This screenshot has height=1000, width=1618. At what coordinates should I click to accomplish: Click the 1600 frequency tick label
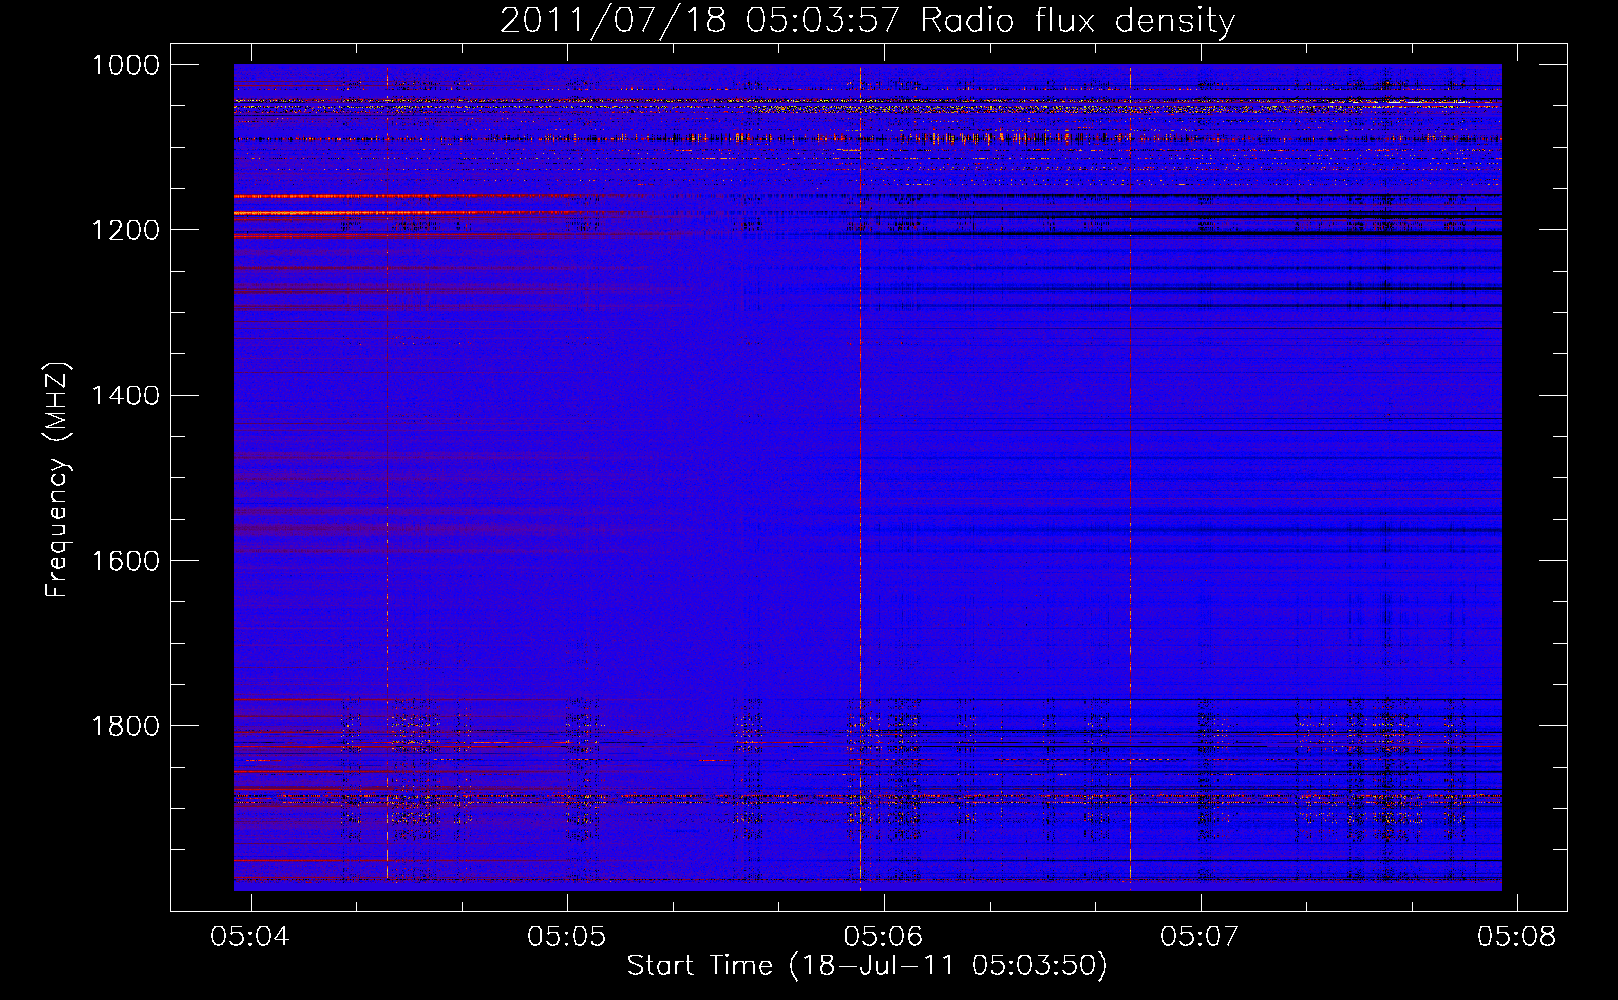(126, 561)
